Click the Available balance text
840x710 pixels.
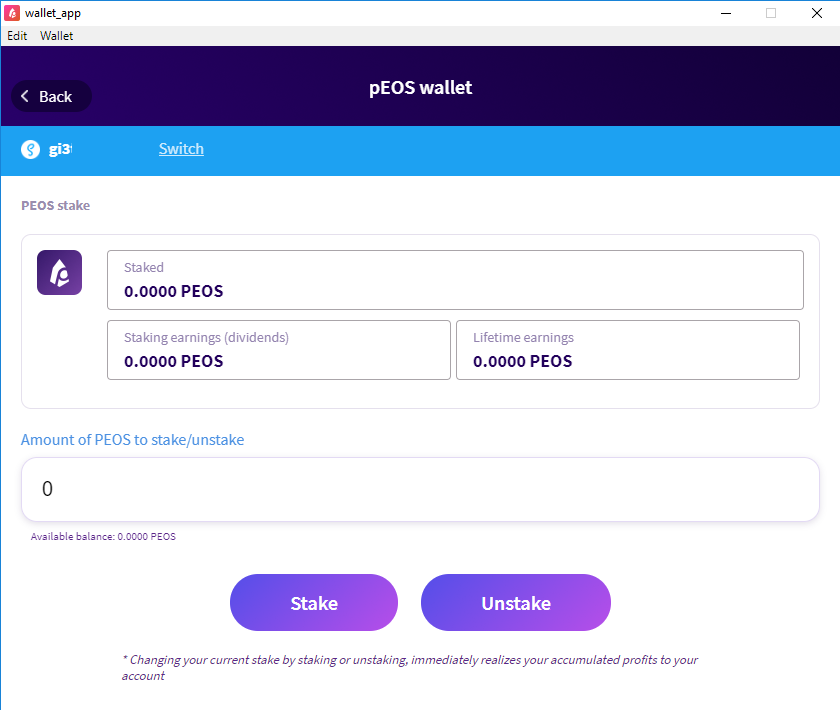pyautogui.click(x=103, y=537)
